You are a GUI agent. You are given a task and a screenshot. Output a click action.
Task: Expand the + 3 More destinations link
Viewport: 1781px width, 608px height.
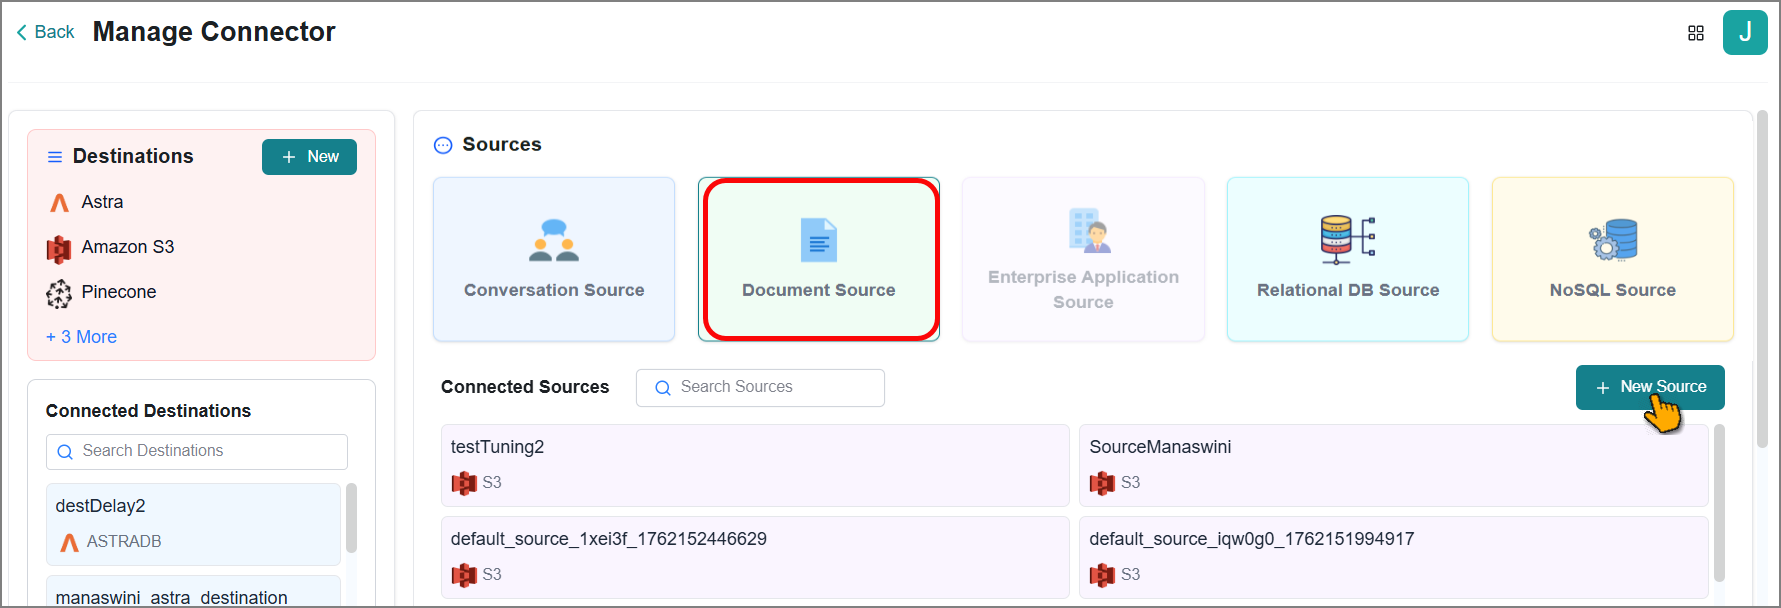(x=81, y=337)
